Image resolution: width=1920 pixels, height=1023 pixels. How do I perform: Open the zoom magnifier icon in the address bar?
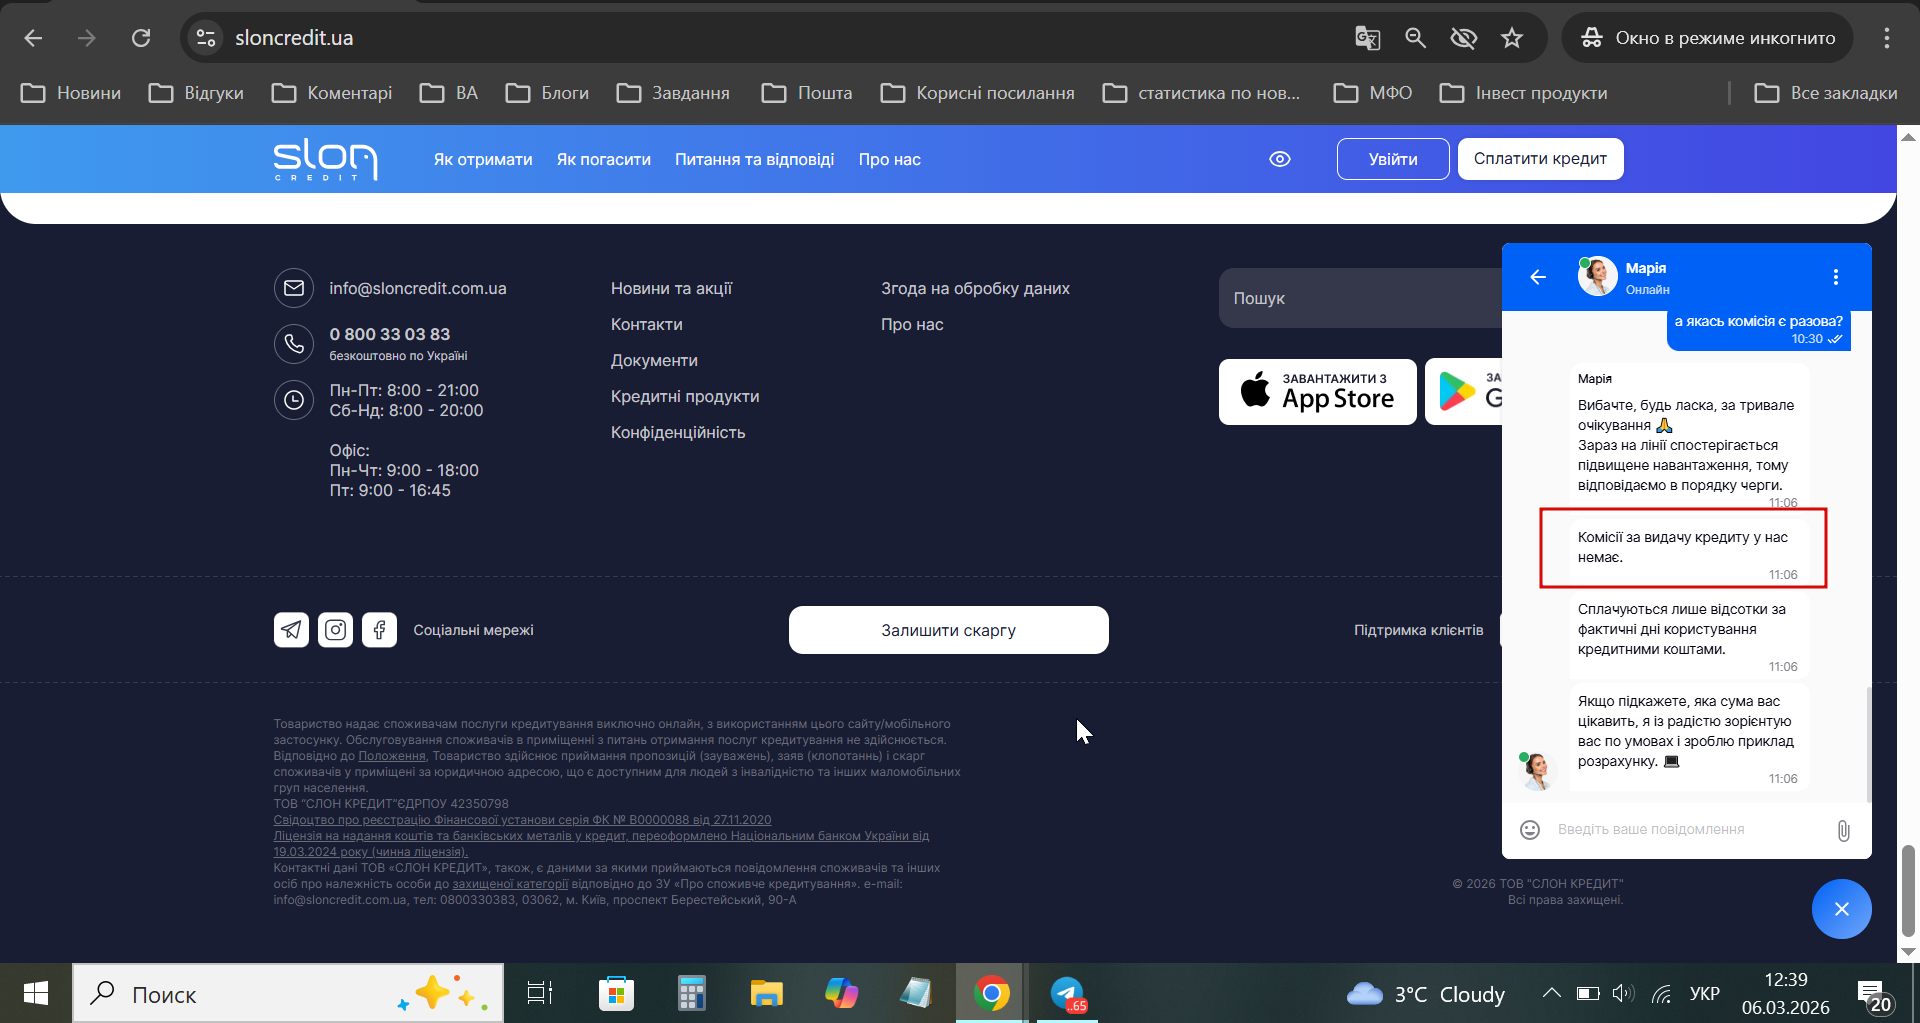click(1415, 38)
